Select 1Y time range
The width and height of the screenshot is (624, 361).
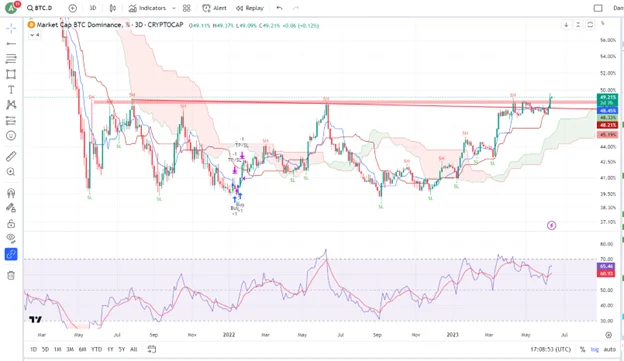tap(110, 349)
